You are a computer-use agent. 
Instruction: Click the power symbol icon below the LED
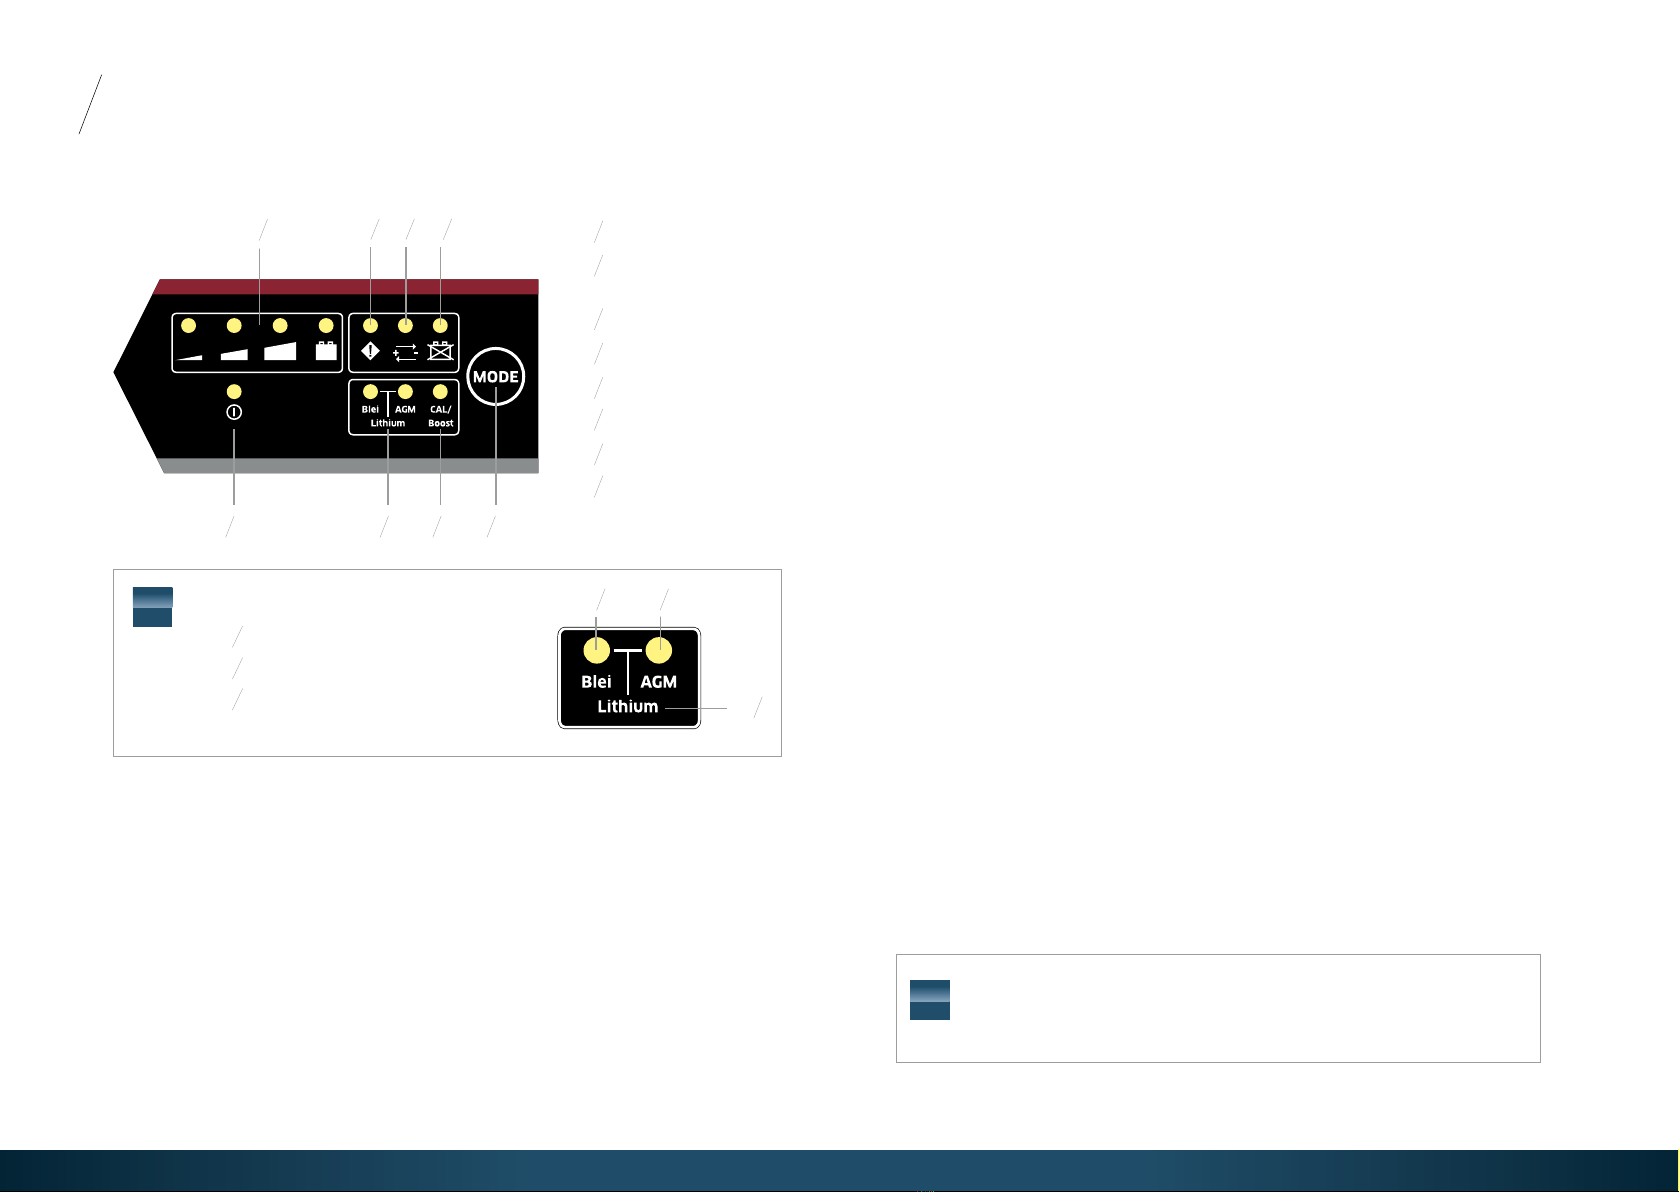233,412
